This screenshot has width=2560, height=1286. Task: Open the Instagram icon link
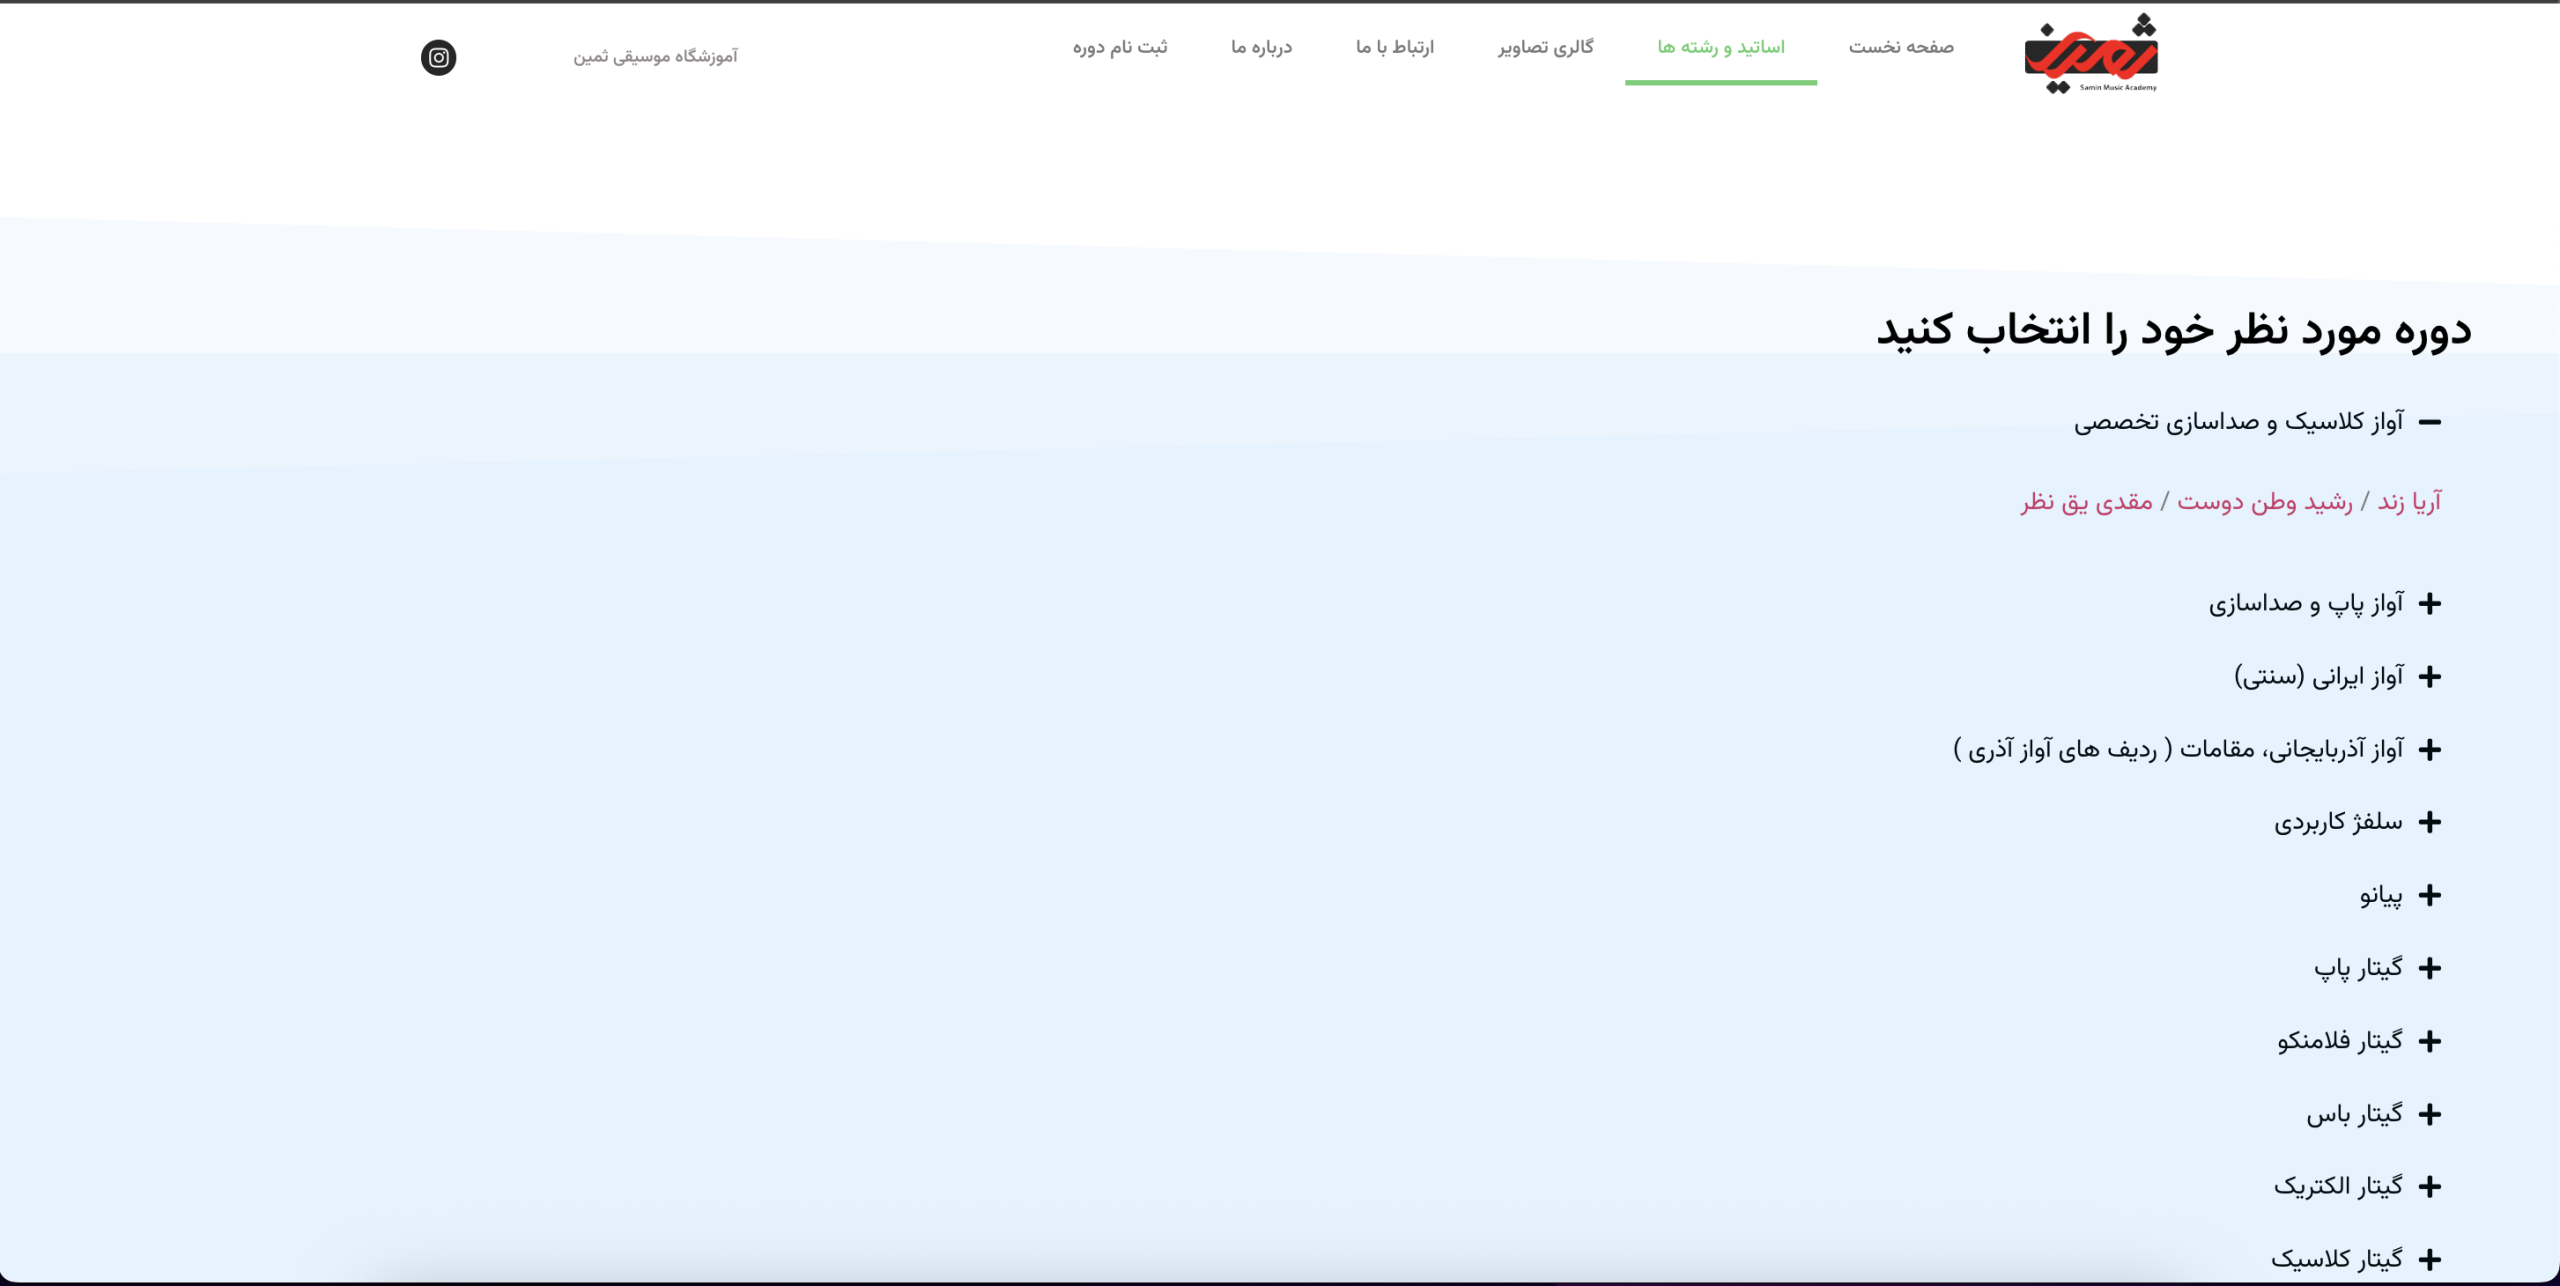(438, 57)
